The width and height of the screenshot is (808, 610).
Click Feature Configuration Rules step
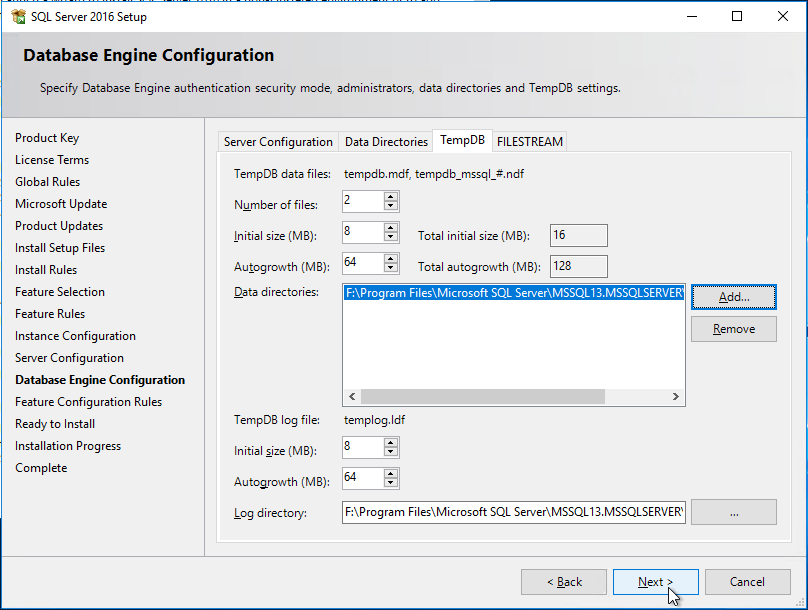click(x=89, y=402)
